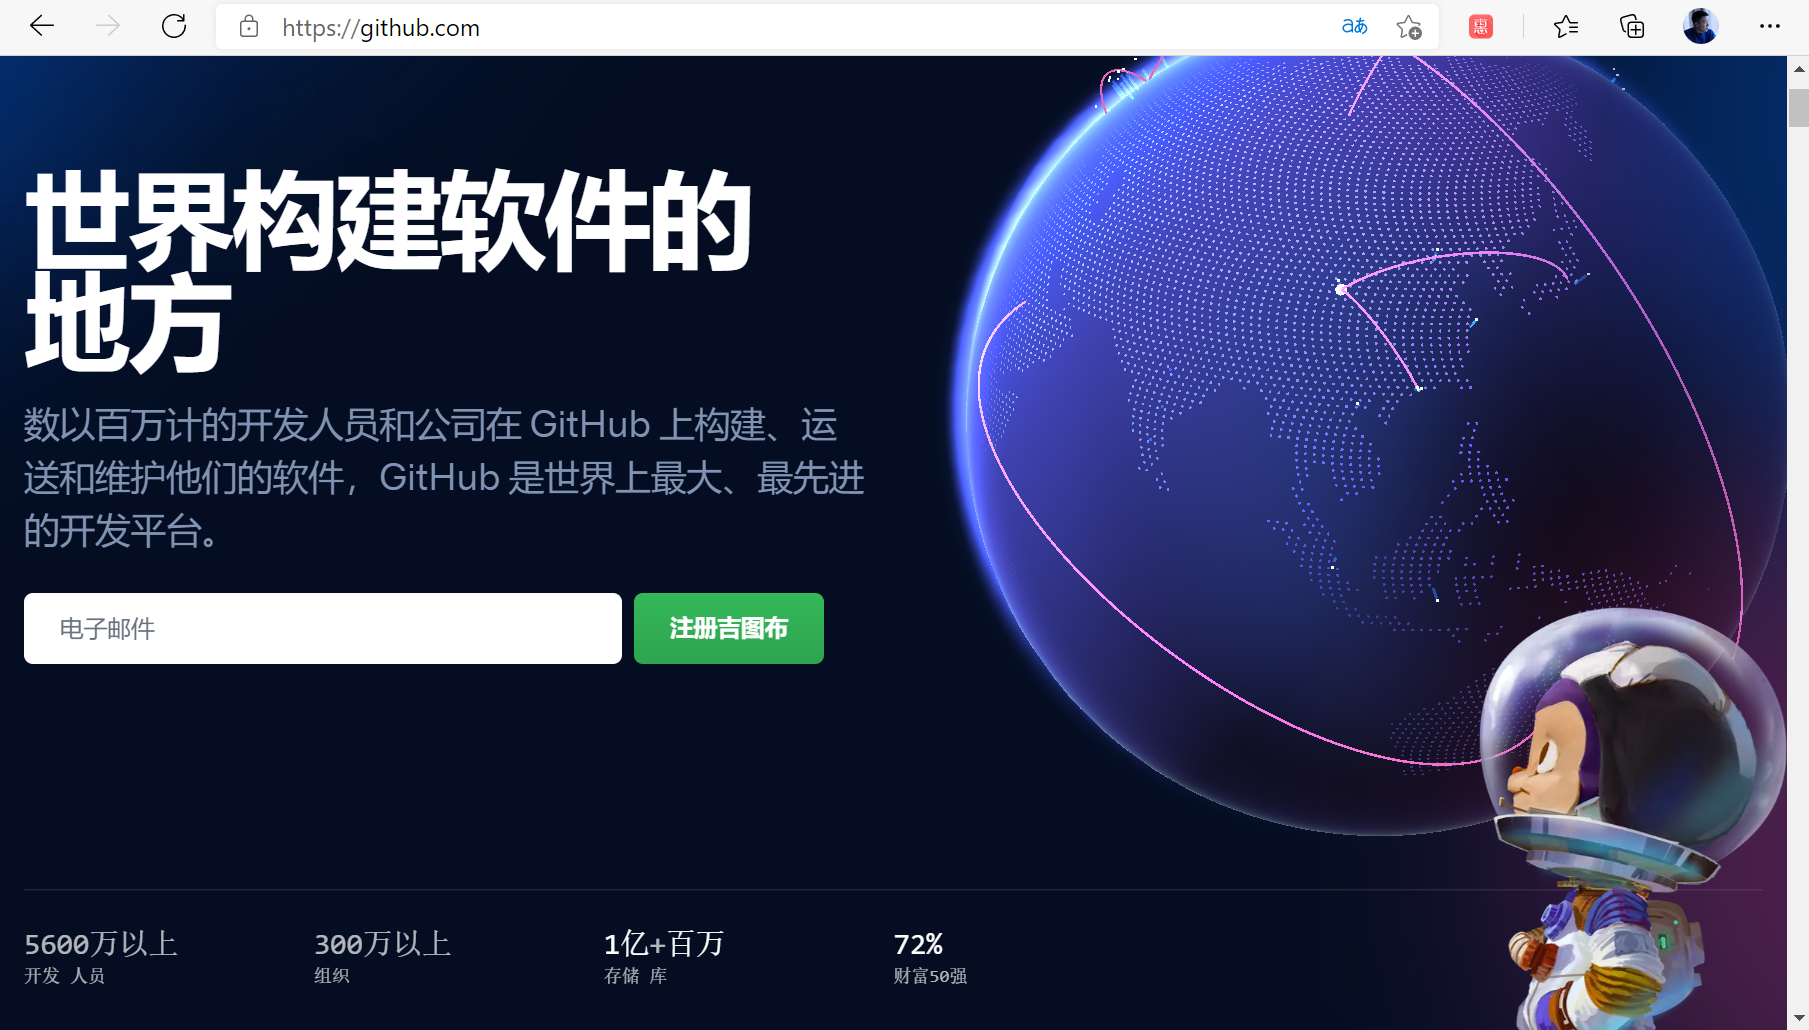Click the scrollbar down arrow

tap(1799, 1018)
